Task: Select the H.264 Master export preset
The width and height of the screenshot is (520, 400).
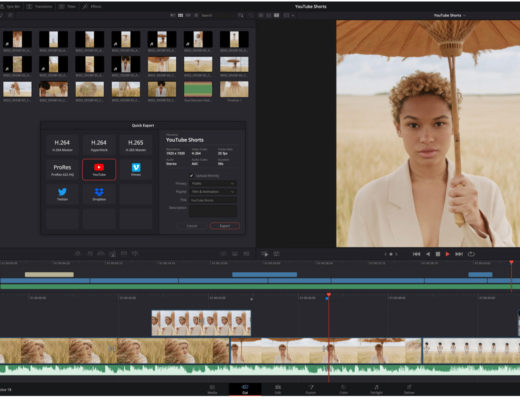Action: [x=62, y=145]
